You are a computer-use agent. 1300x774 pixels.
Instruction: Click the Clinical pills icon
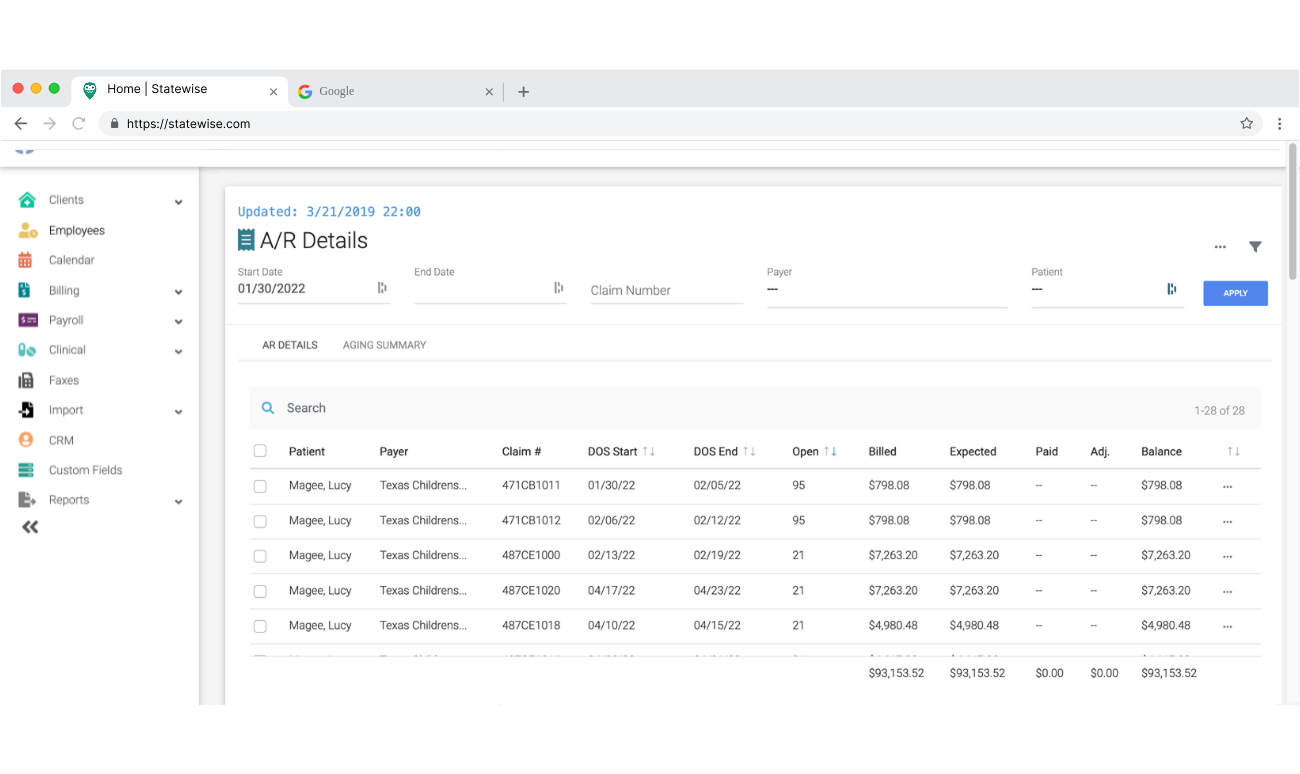(28, 350)
